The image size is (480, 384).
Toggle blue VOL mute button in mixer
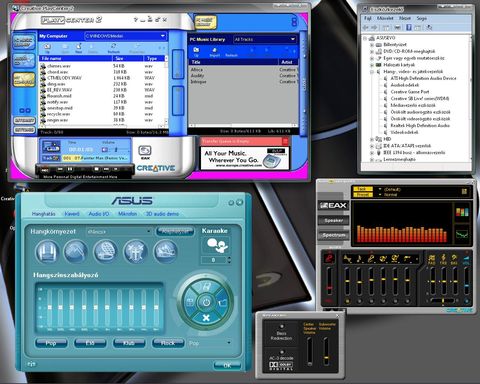click(467, 301)
